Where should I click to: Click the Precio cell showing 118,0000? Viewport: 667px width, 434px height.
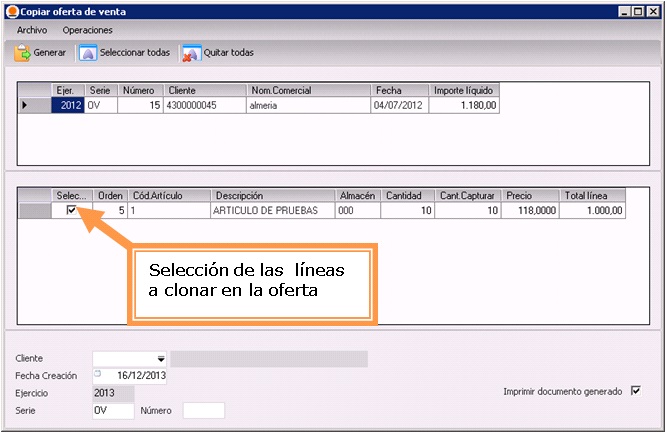[530, 211]
